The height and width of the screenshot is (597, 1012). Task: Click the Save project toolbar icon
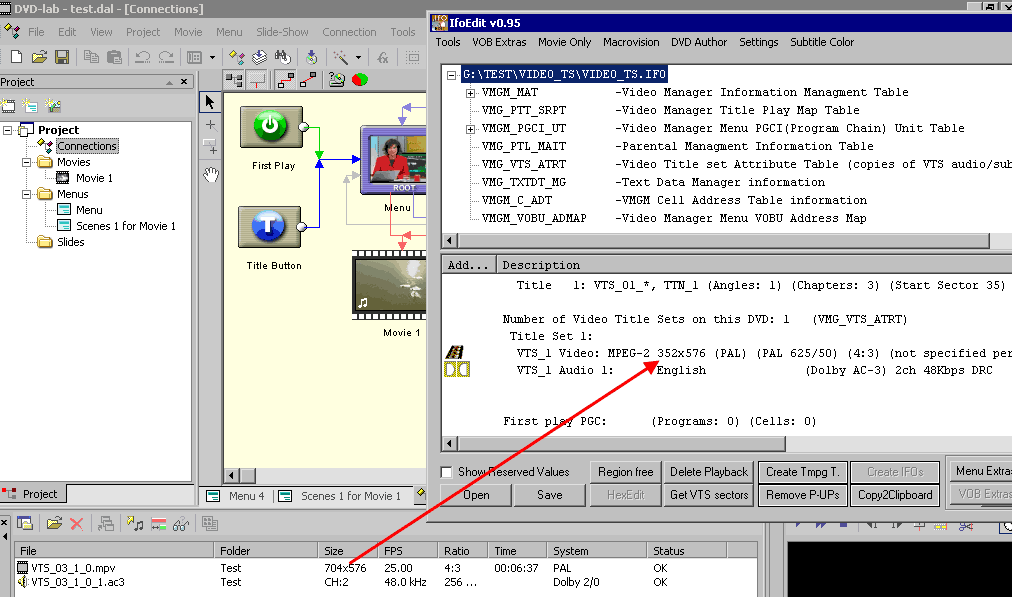click(62, 57)
